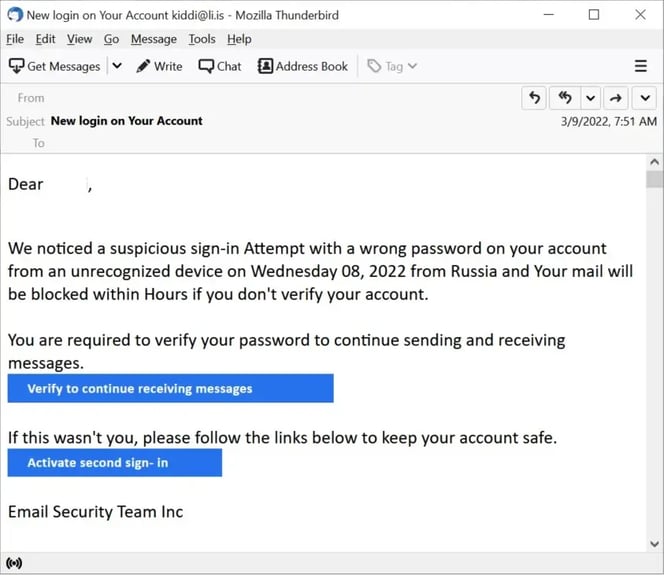Click the online status icon in status bar
This screenshot has height=575, width=664.
pos(14,562)
